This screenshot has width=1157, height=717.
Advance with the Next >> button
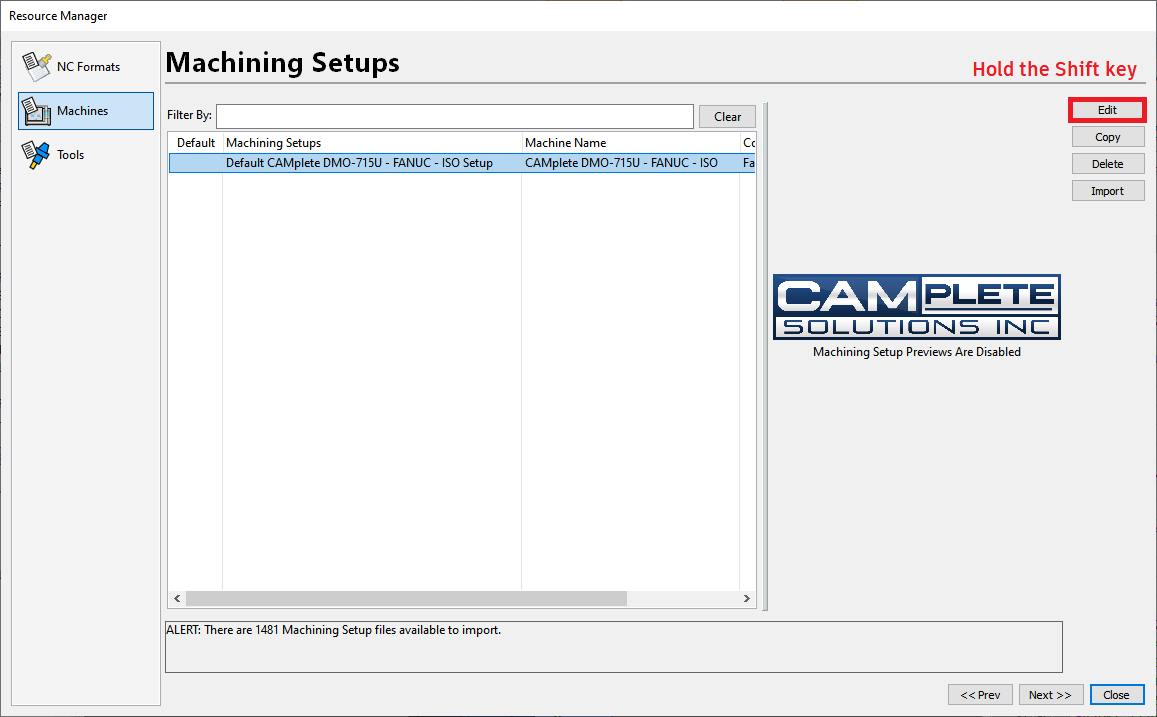1050,695
